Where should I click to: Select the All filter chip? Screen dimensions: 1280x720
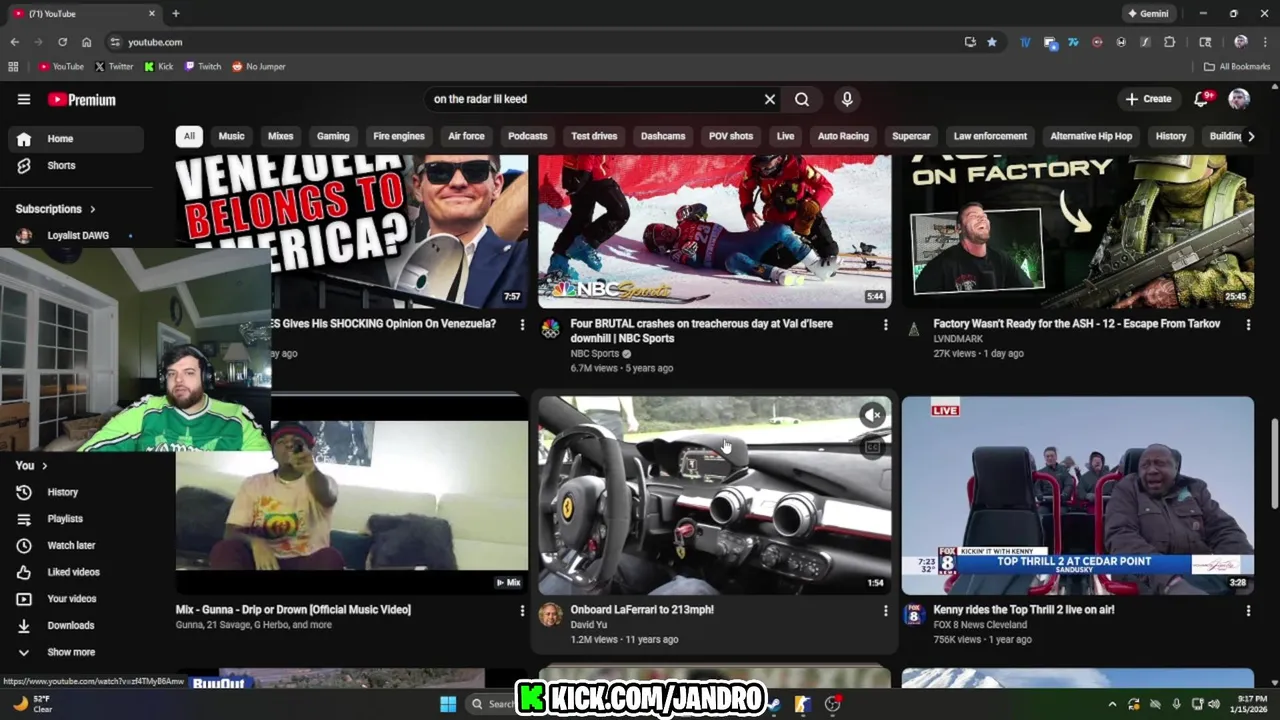pyautogui.click(x=189, y=136)
